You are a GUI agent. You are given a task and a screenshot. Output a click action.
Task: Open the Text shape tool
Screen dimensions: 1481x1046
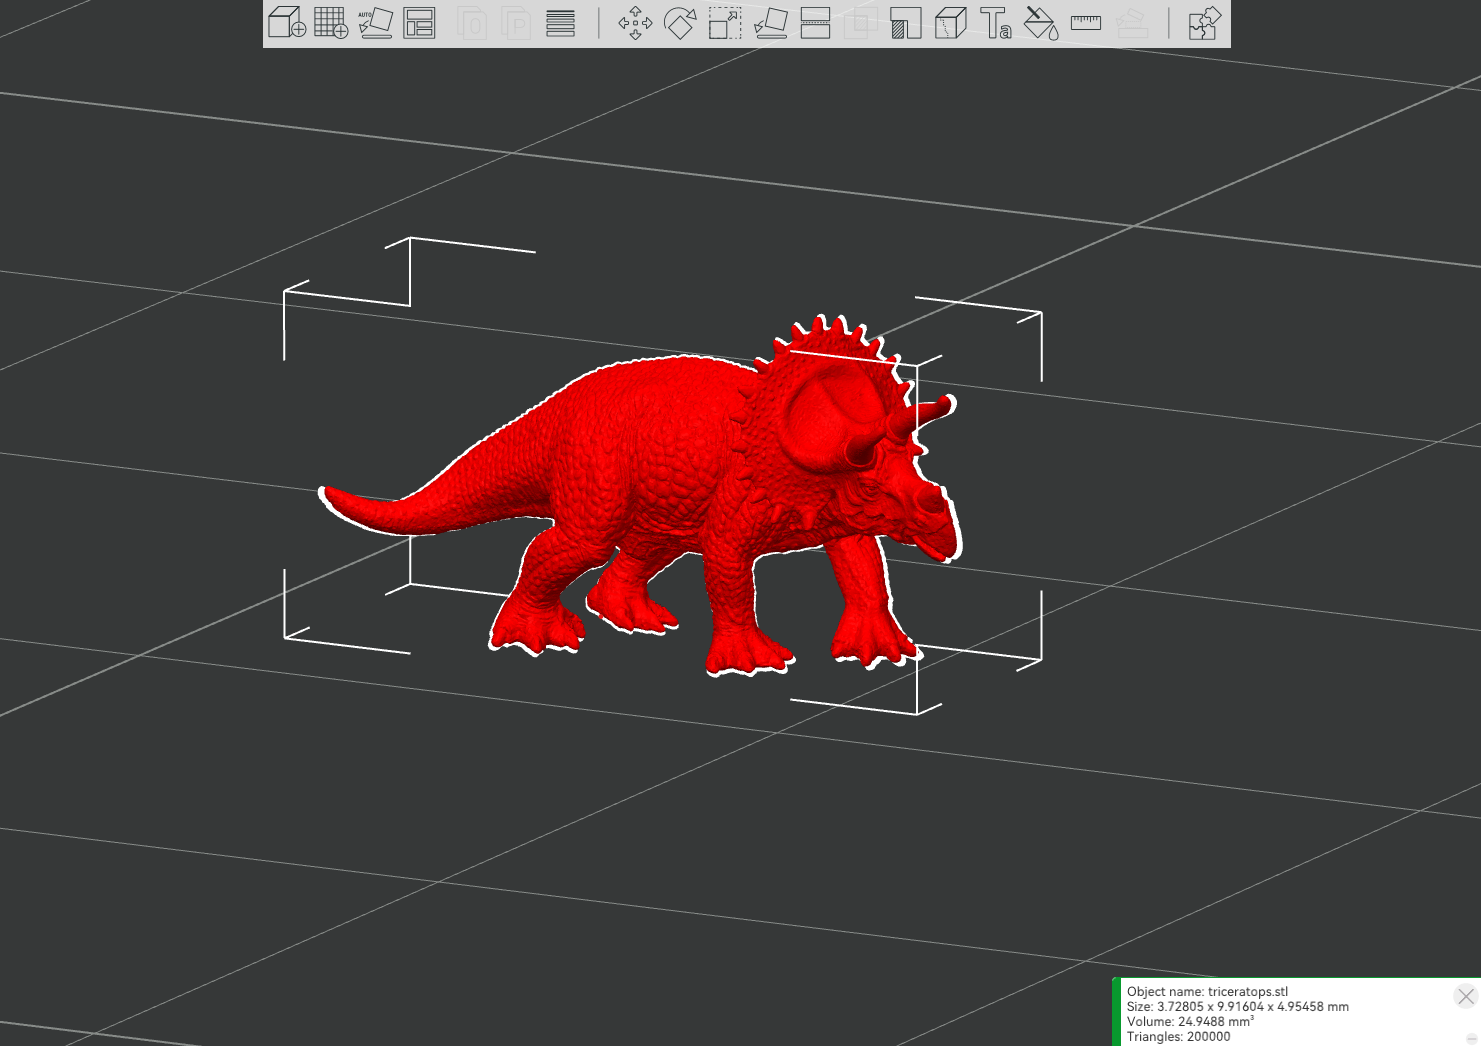click(995, 23)
